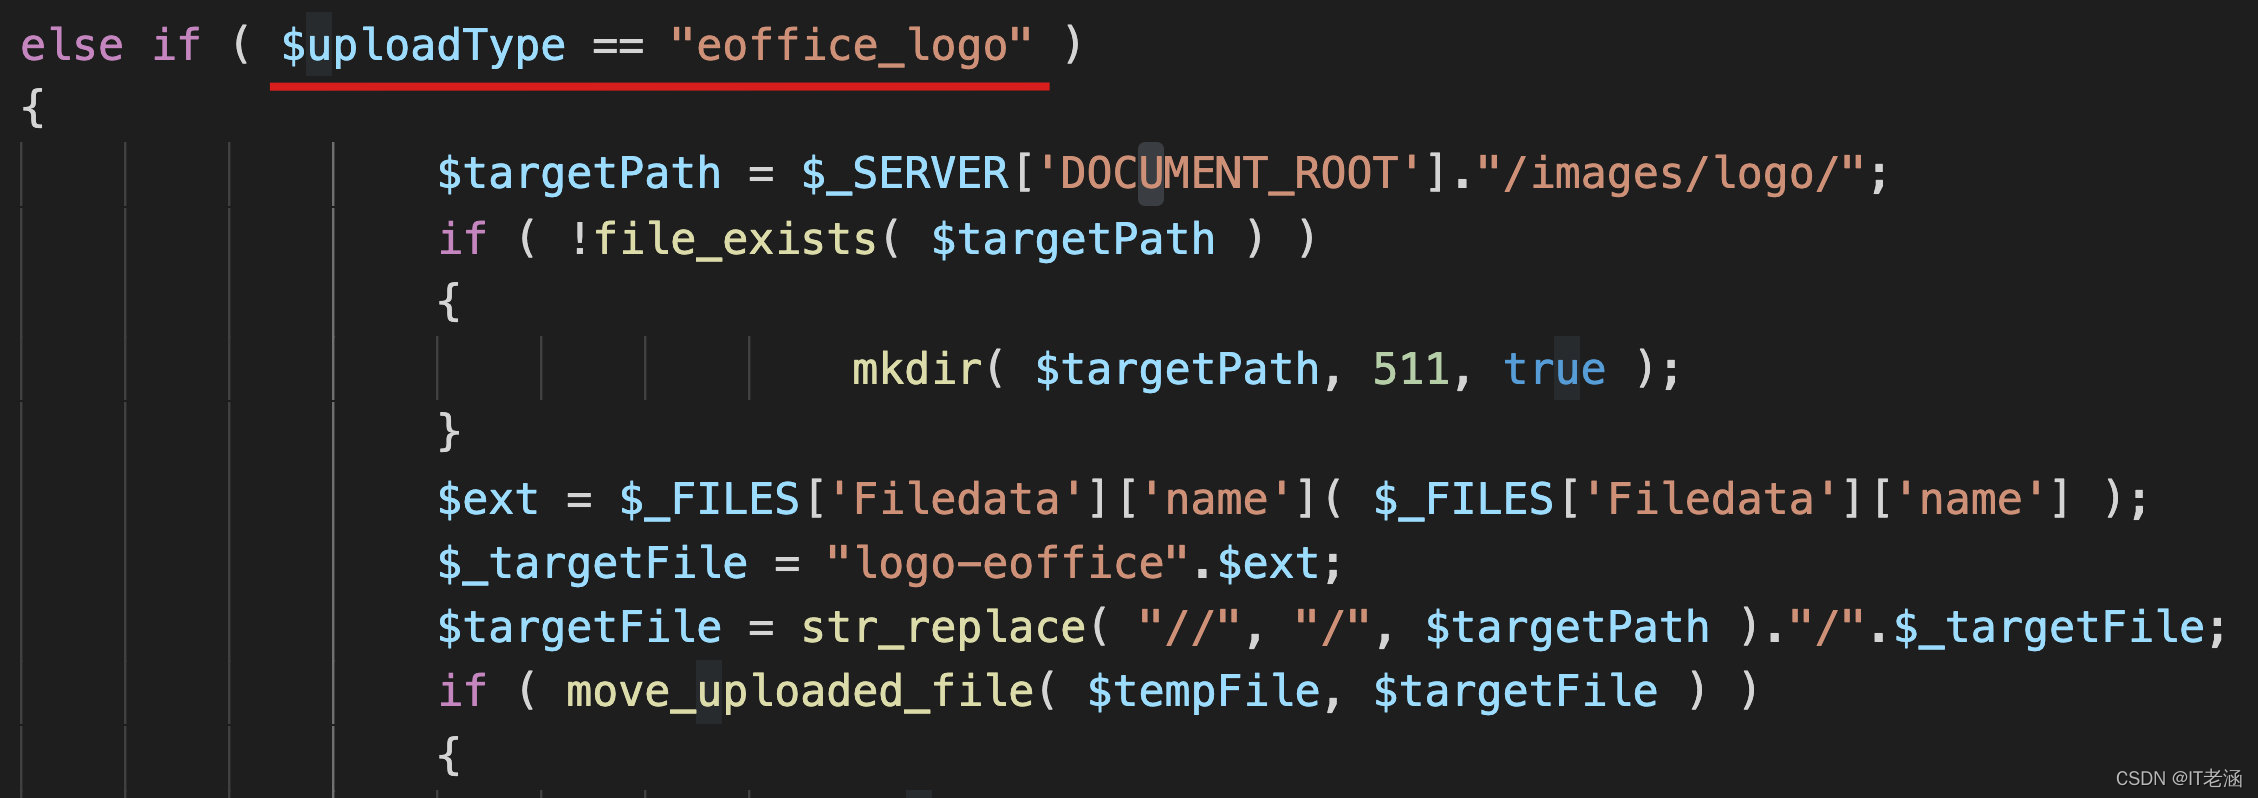Click the "//" string in str_replace
The image size is (2258, 798).
click(x=1189, y=628)
